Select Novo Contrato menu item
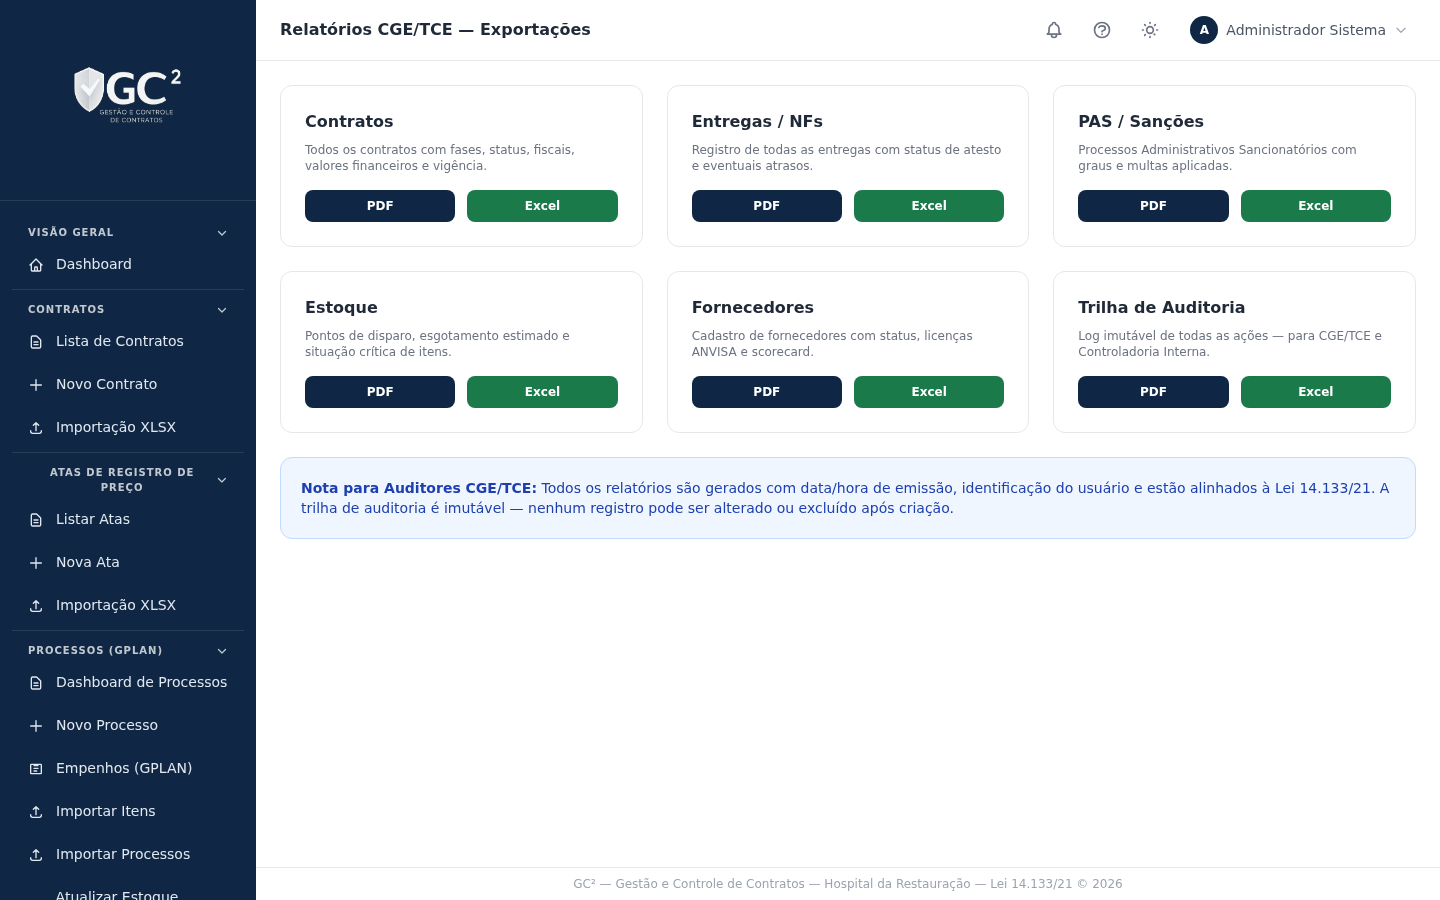 click(128, 384)
